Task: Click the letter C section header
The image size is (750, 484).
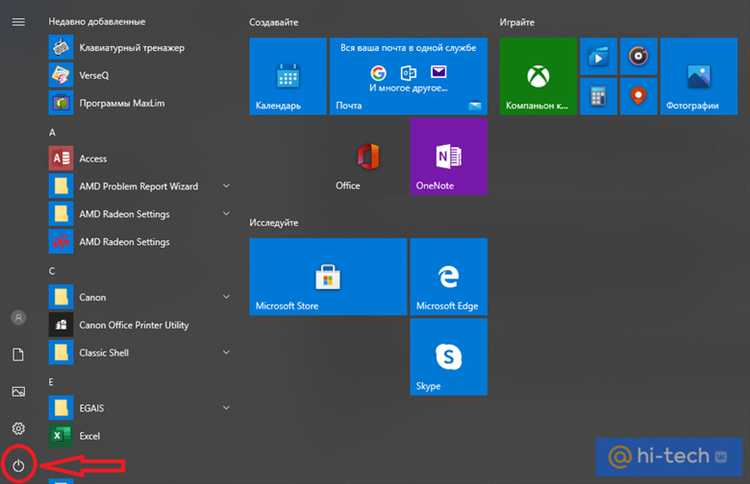Action: (52, 271)
